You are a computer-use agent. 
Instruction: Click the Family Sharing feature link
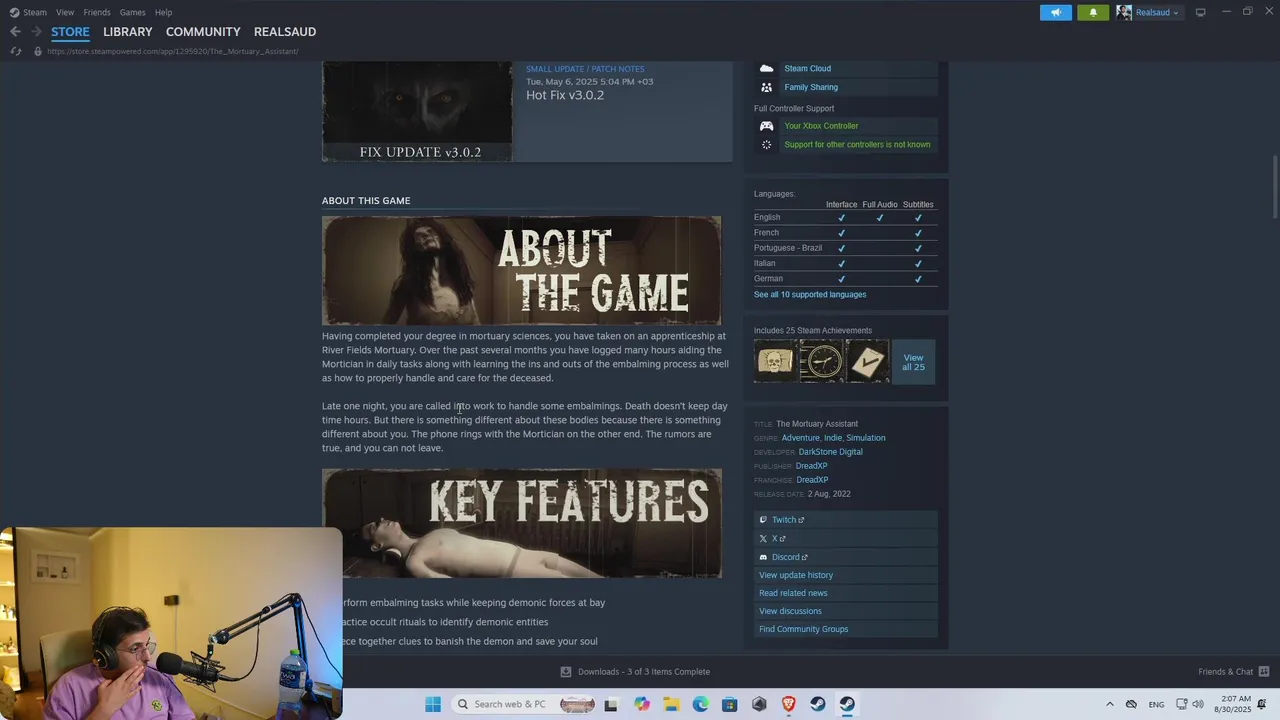point(811,87)
